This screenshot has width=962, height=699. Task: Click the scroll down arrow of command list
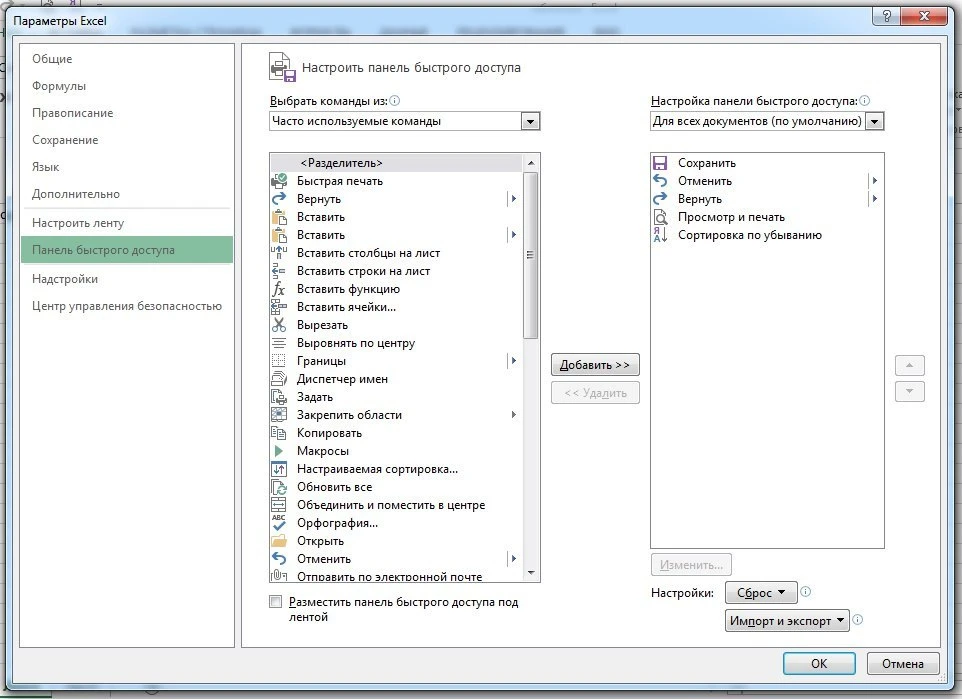coord(531,573)
